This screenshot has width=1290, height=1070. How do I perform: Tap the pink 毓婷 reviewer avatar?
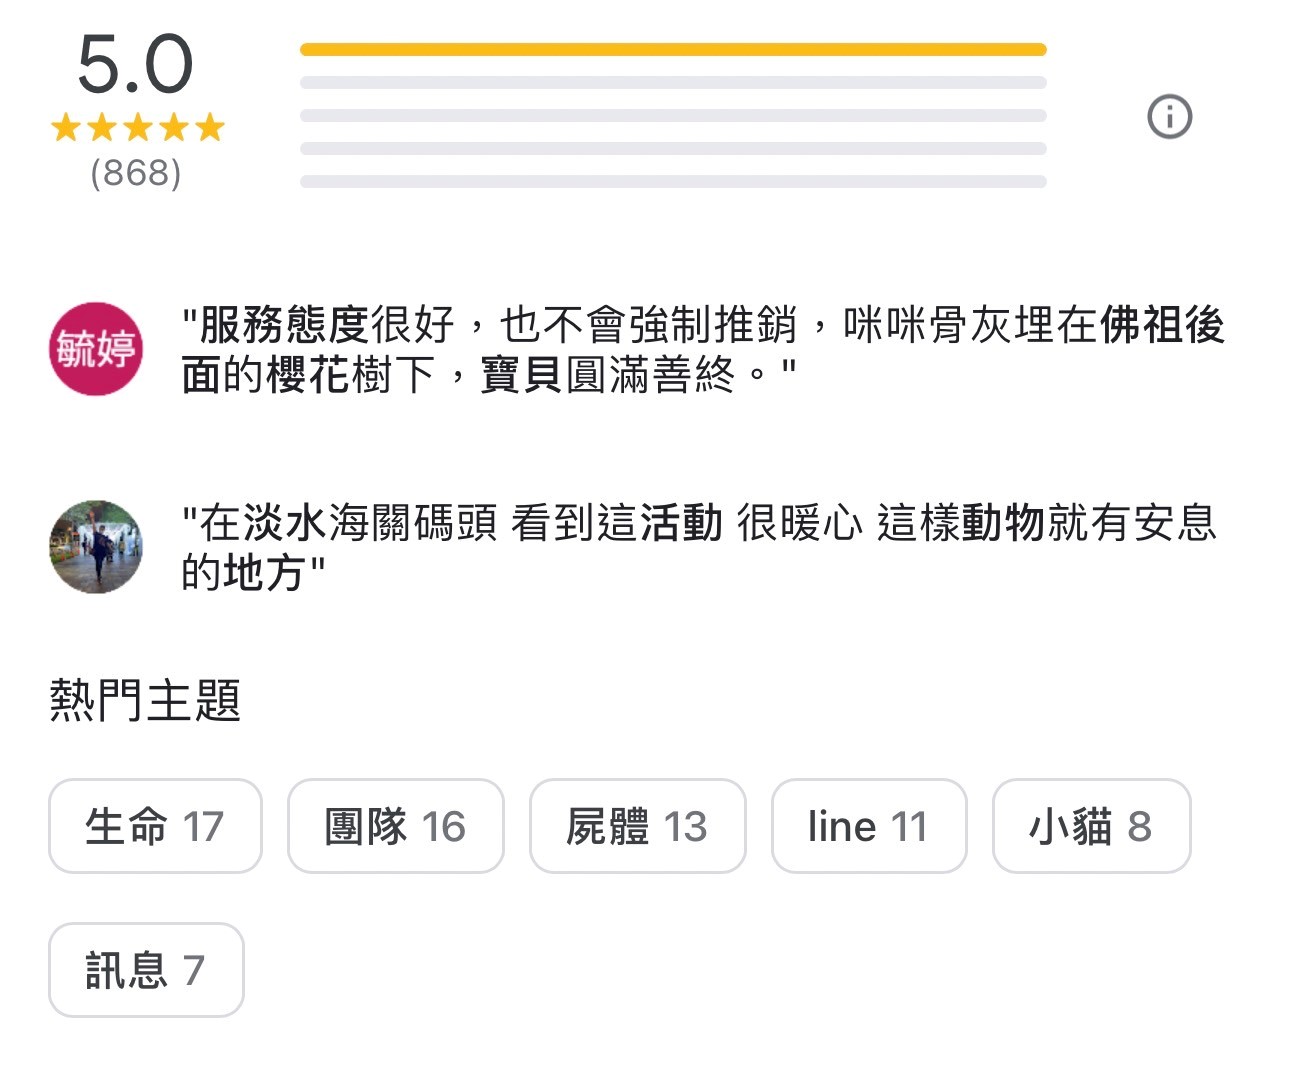coord(96,349)
